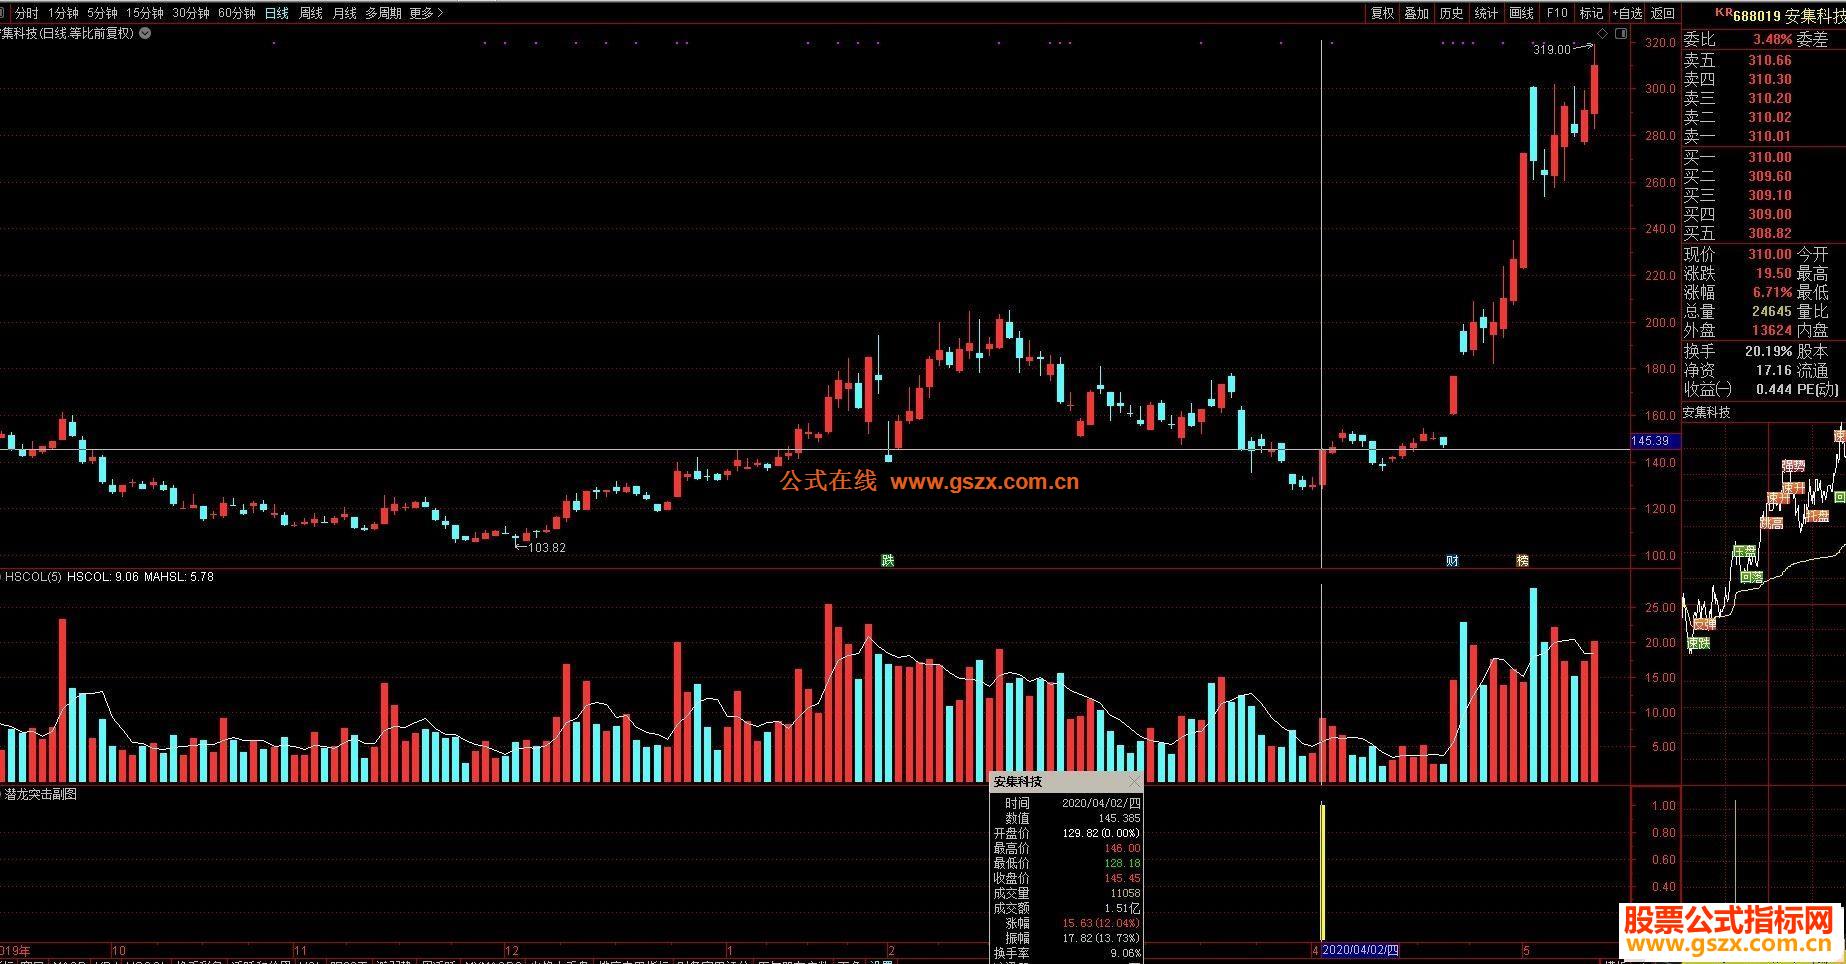Click the 标记 mark button

(x=1591, y=13)
